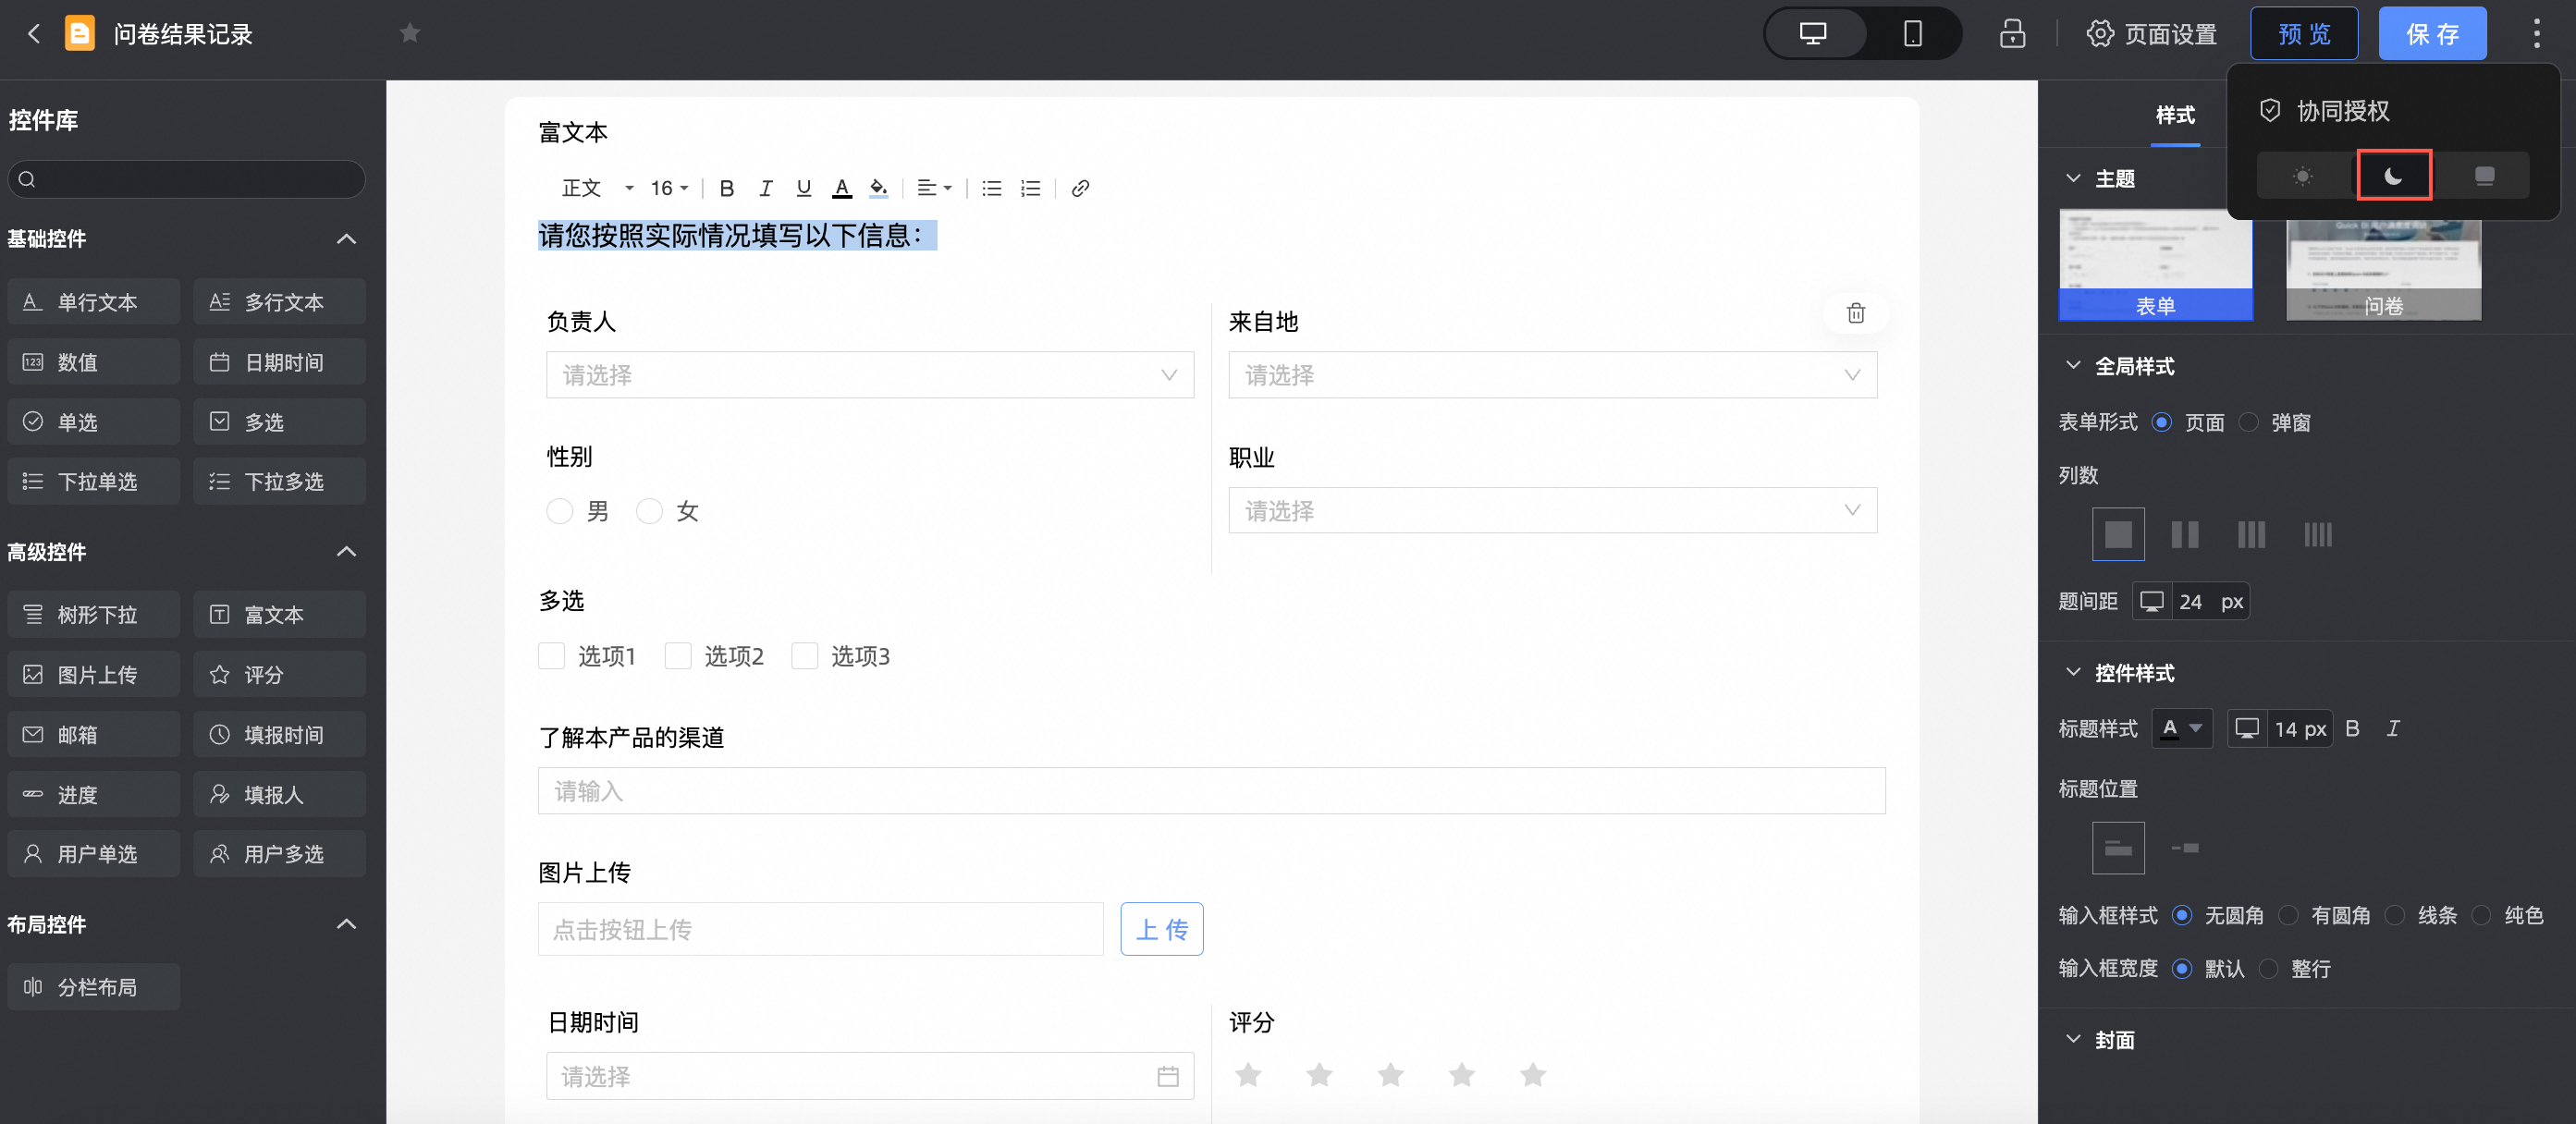Select 女 radio option

(650, 511)
